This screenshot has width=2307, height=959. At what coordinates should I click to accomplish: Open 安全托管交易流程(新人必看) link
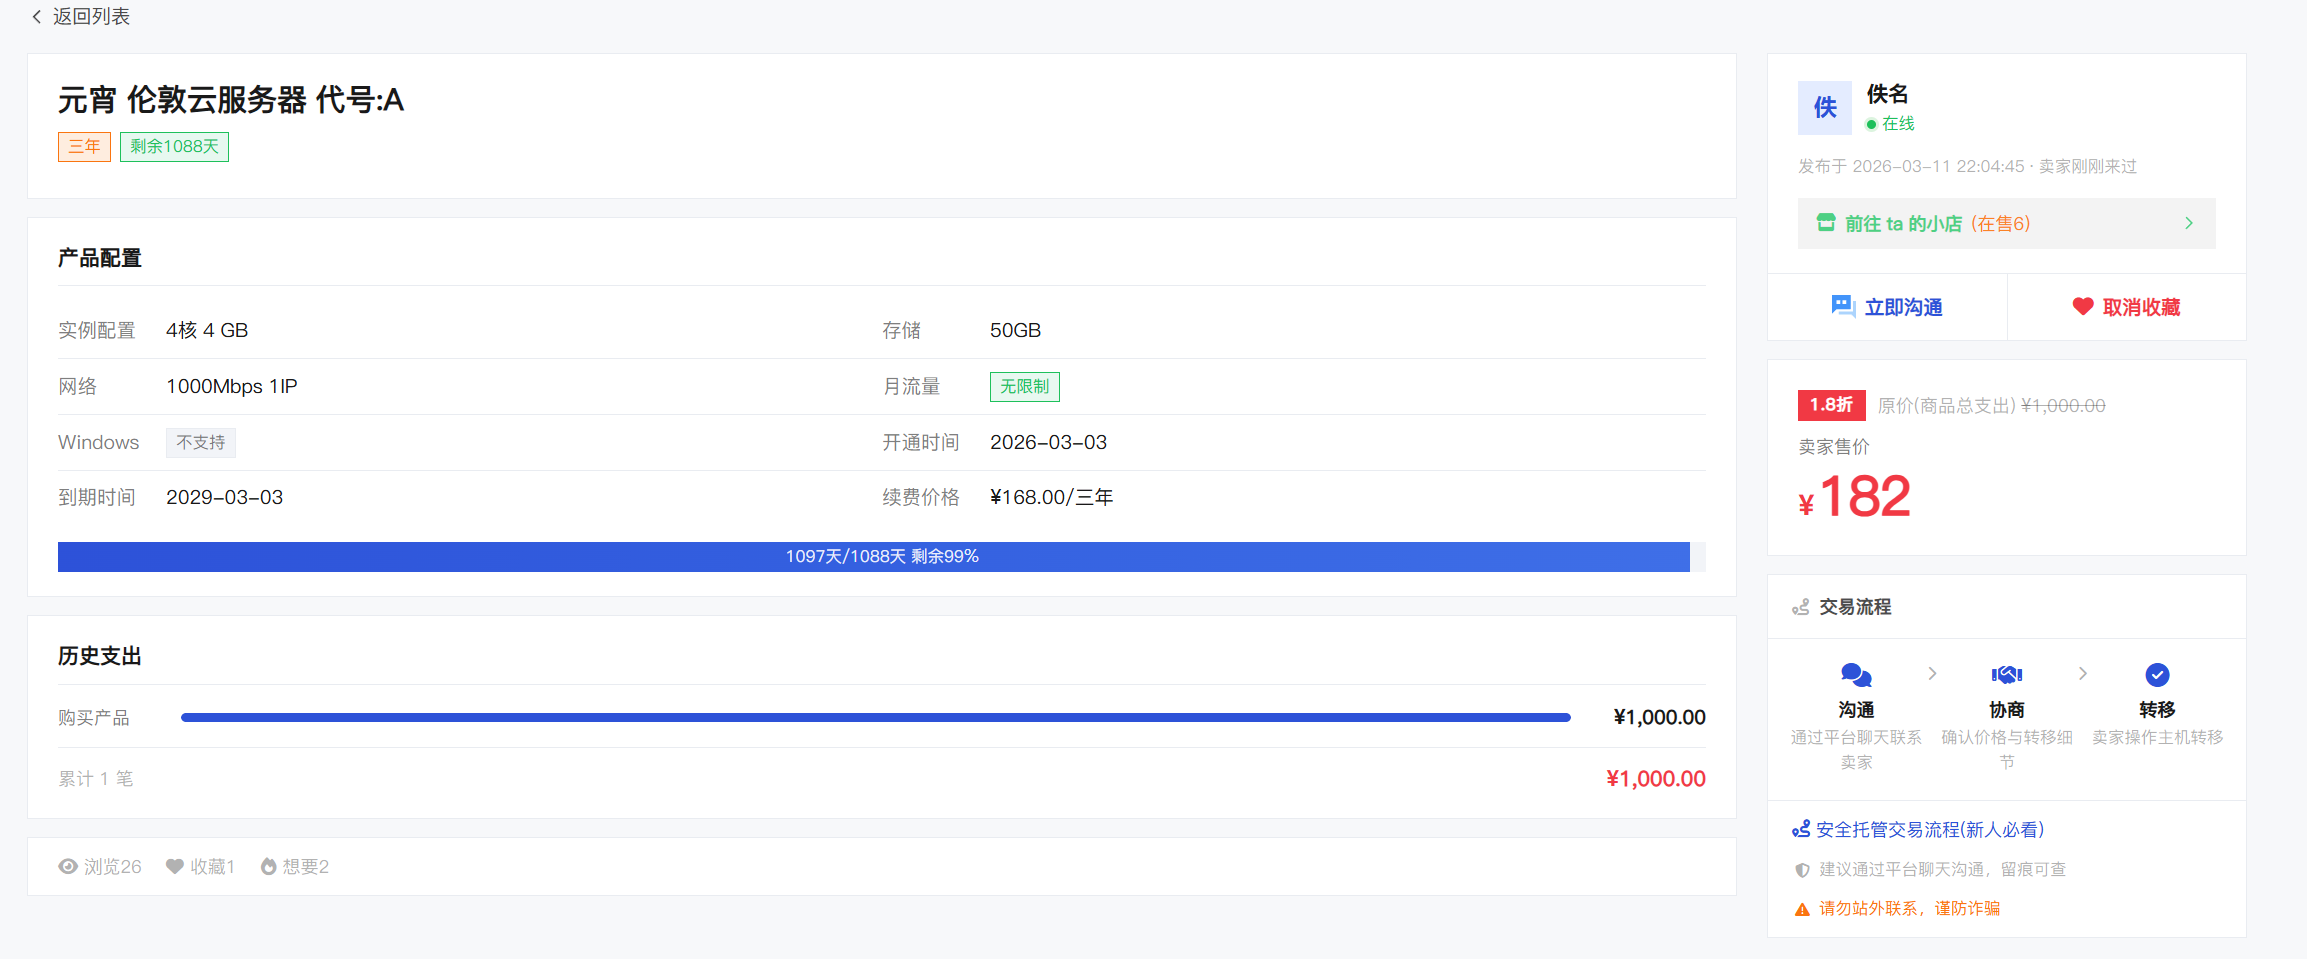pyautogui.click(x=1930, y=830)
